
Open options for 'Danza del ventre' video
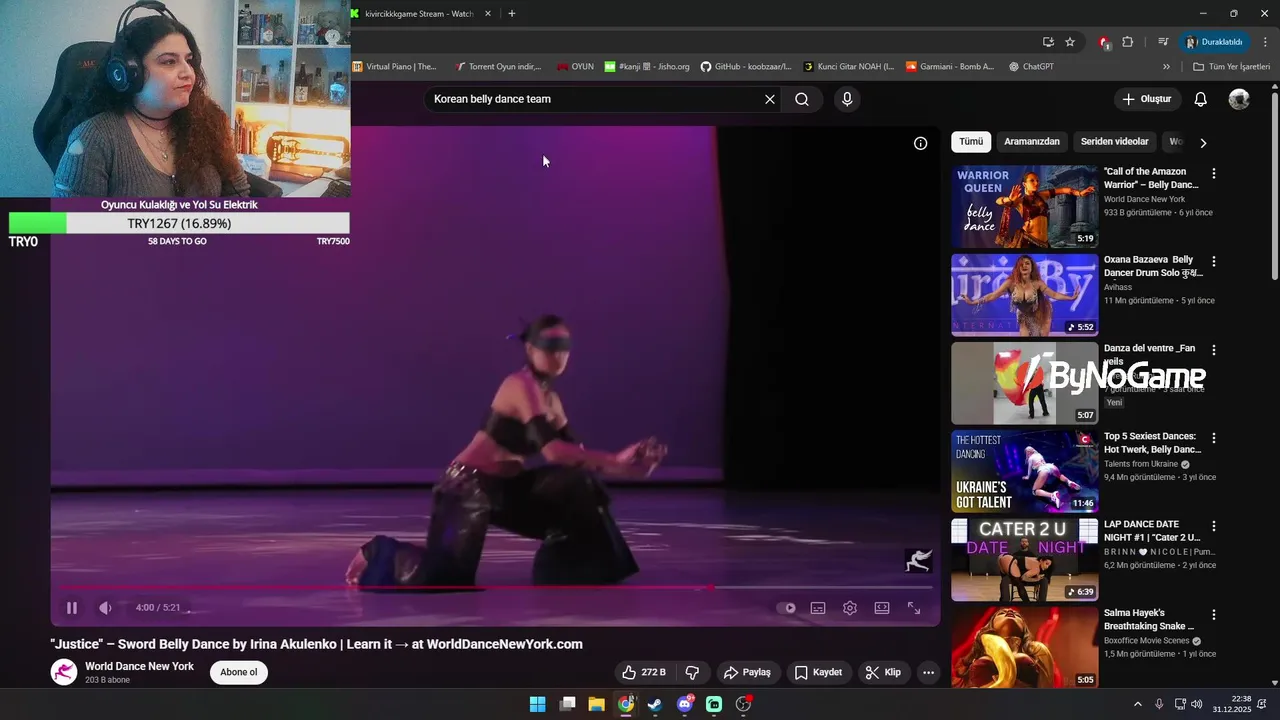coord(1214,350)
